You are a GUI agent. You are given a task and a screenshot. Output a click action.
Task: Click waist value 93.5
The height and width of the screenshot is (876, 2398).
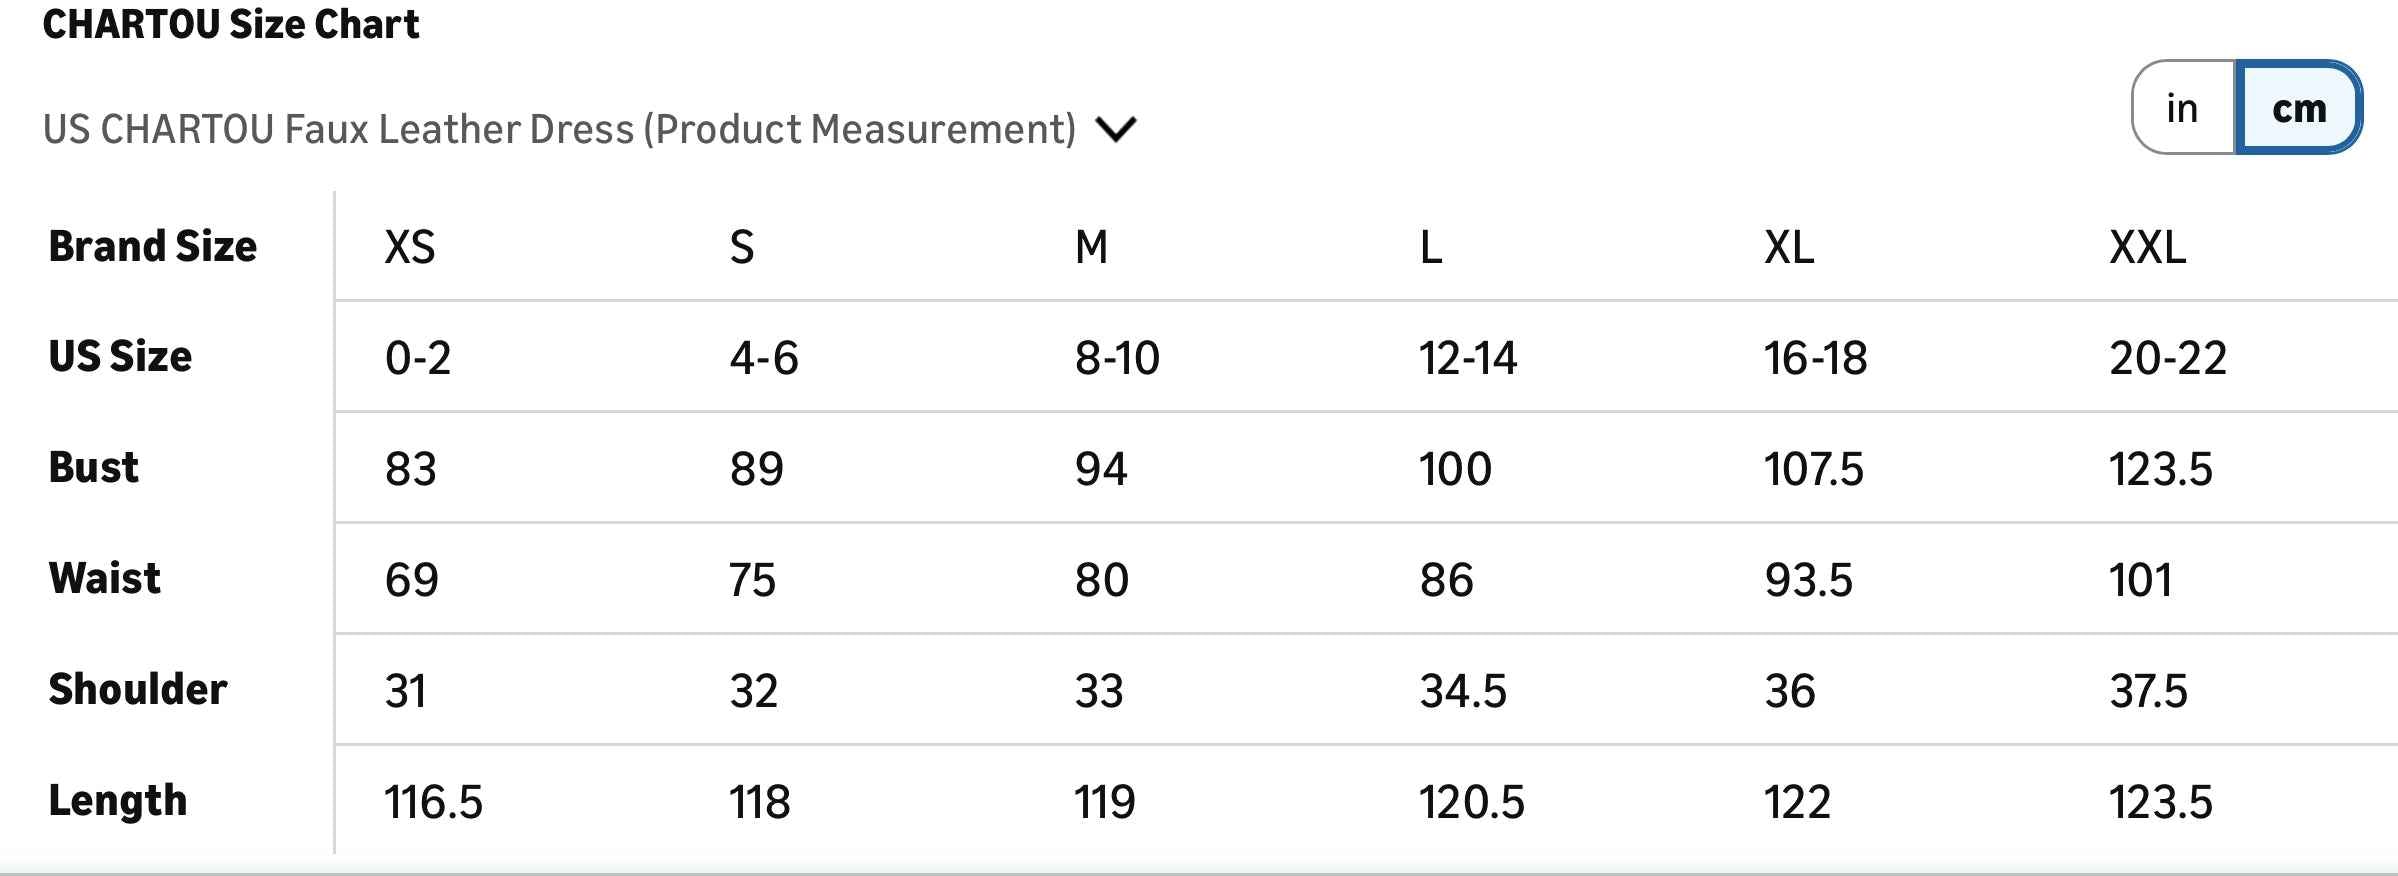(1808, 580)
